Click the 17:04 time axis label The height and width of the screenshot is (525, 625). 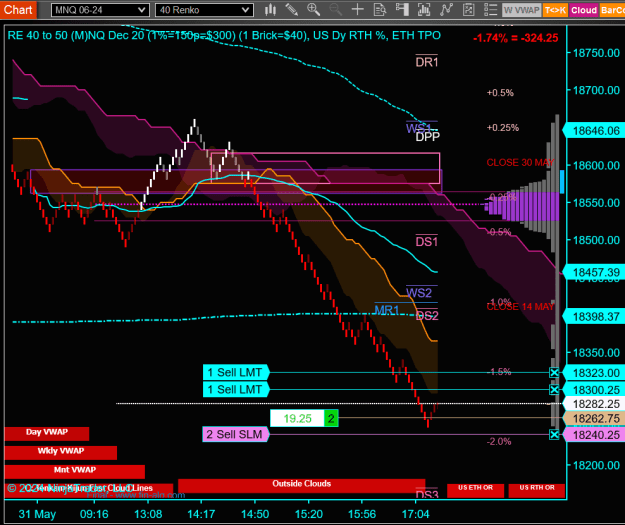pyautogui.click(x=415, y=514)
